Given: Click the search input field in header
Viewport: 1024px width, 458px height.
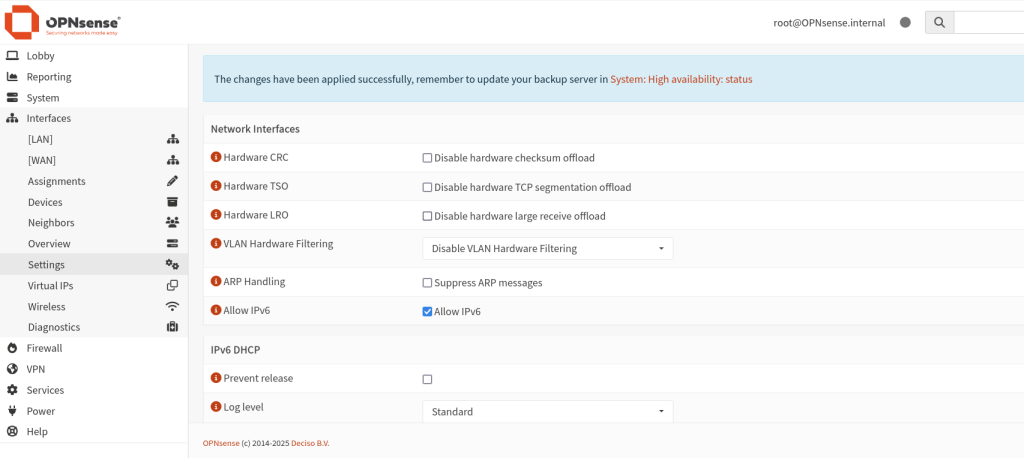Looking at the screenshot, I should pos(988,22).
